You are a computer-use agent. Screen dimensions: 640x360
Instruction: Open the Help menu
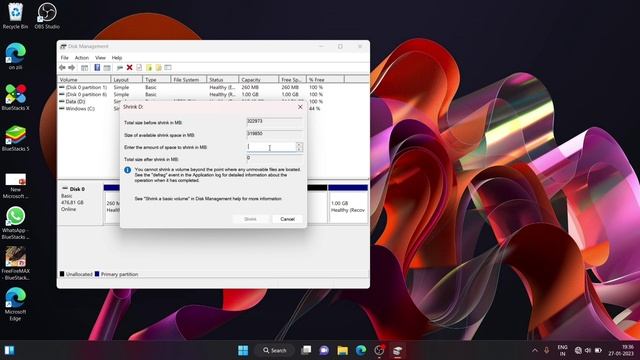point(117,58)
